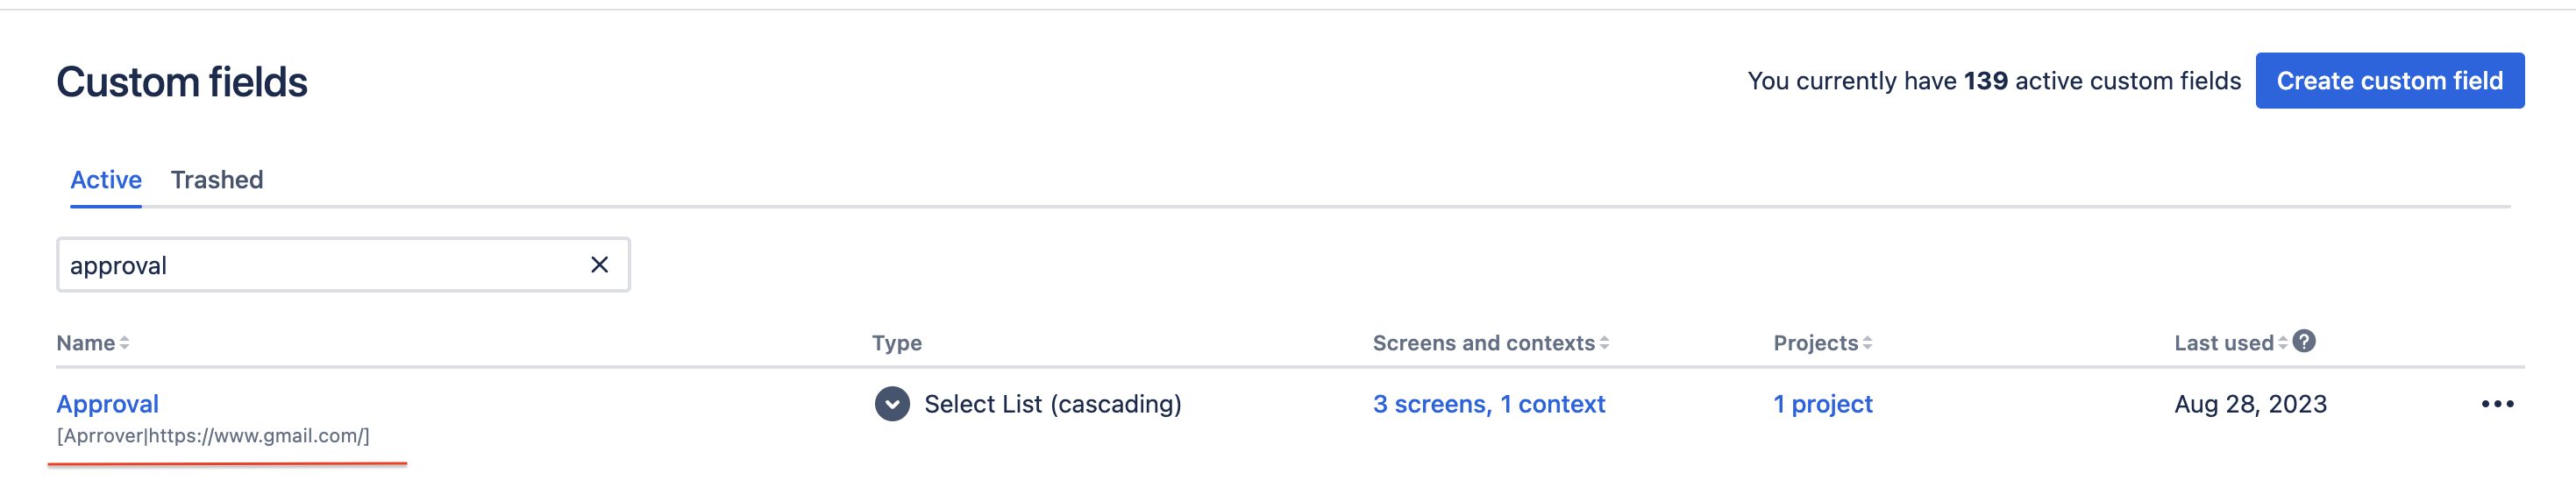Clear the approval search text
Image resolution: width=2576 pixels, height=480 pixels.
(599, 265)
